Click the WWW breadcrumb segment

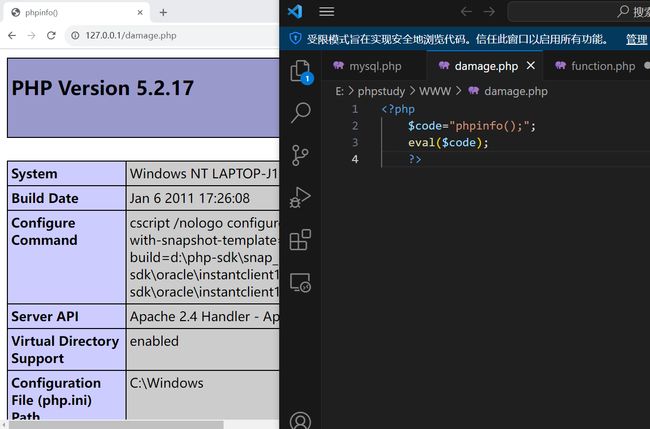[x=435, y=91]
